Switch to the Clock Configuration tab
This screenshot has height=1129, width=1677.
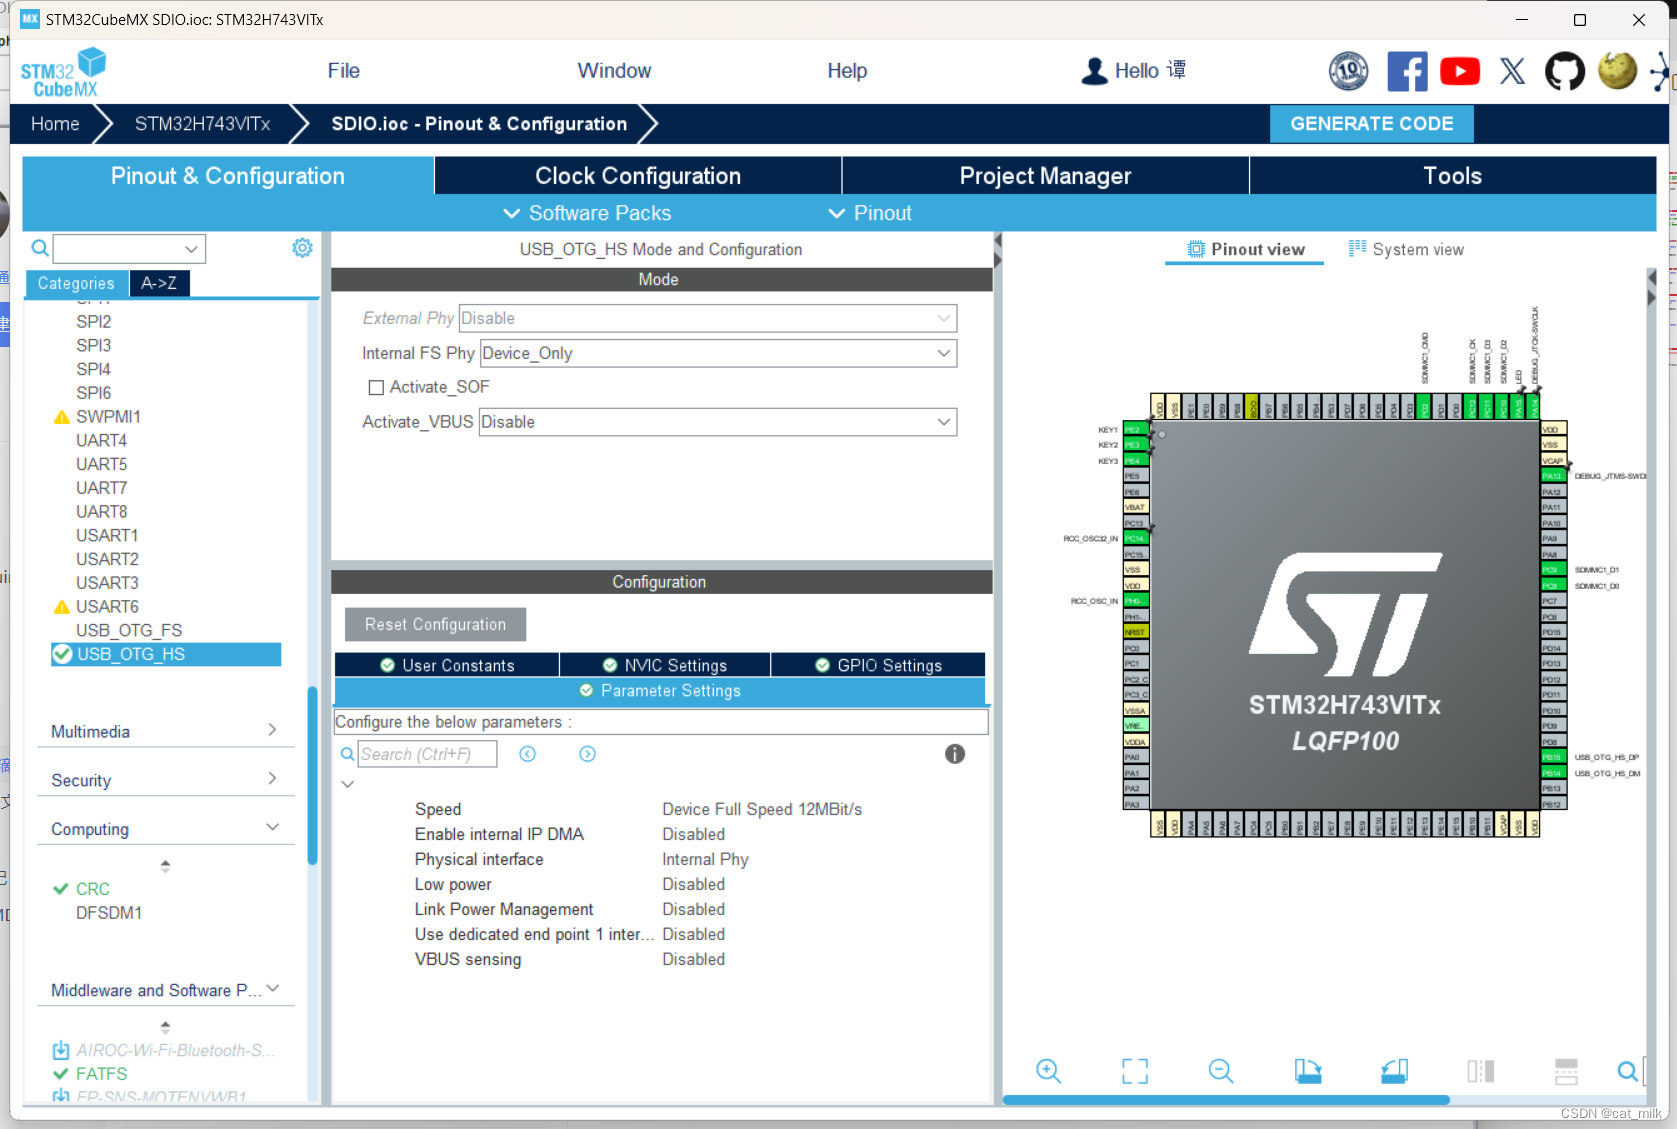click(637, 175)
